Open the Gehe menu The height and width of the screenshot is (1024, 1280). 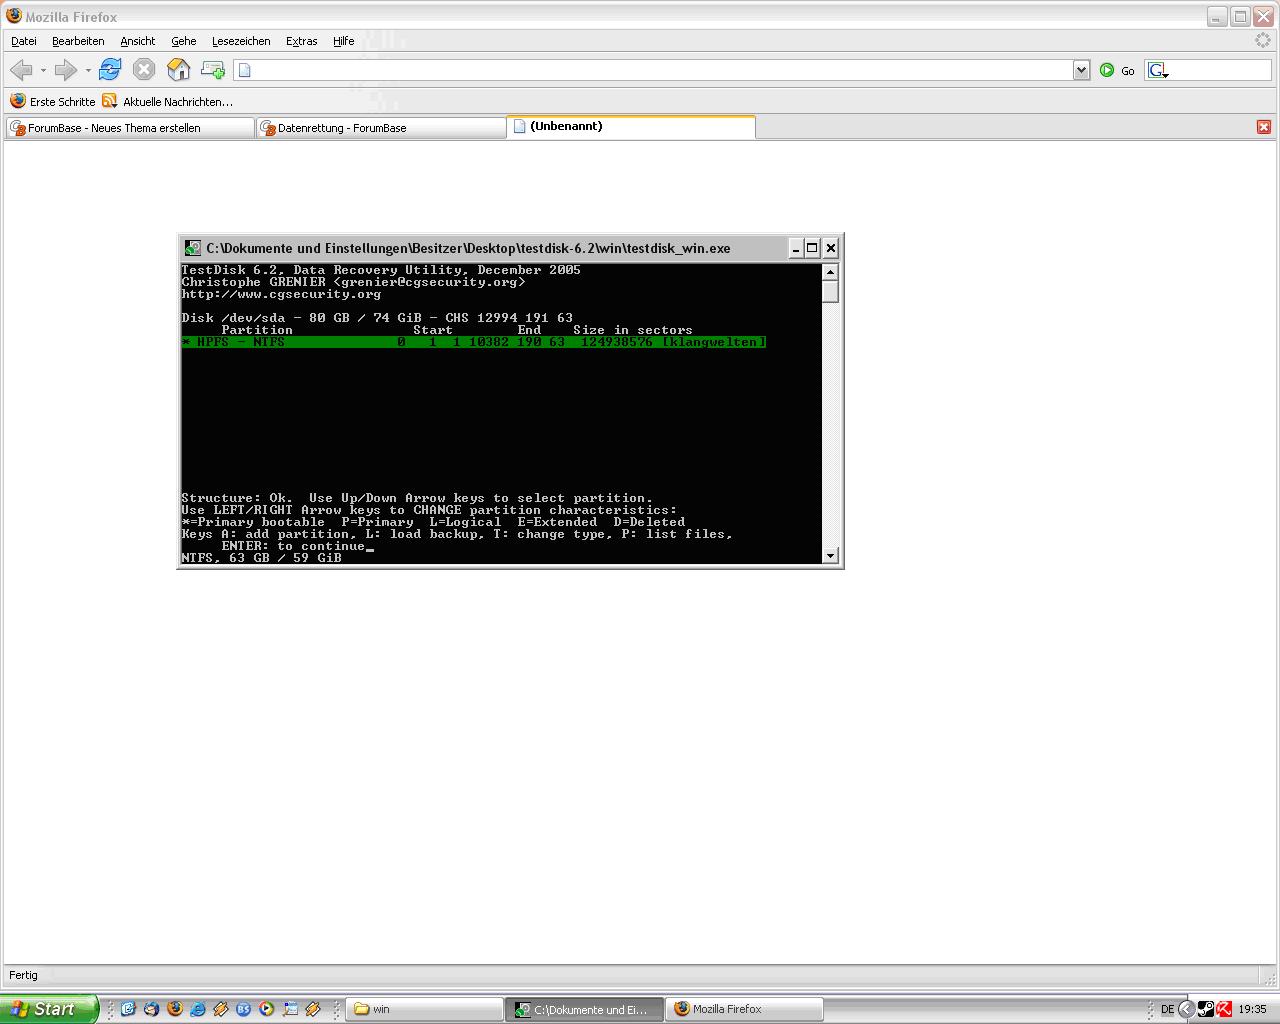183,41
